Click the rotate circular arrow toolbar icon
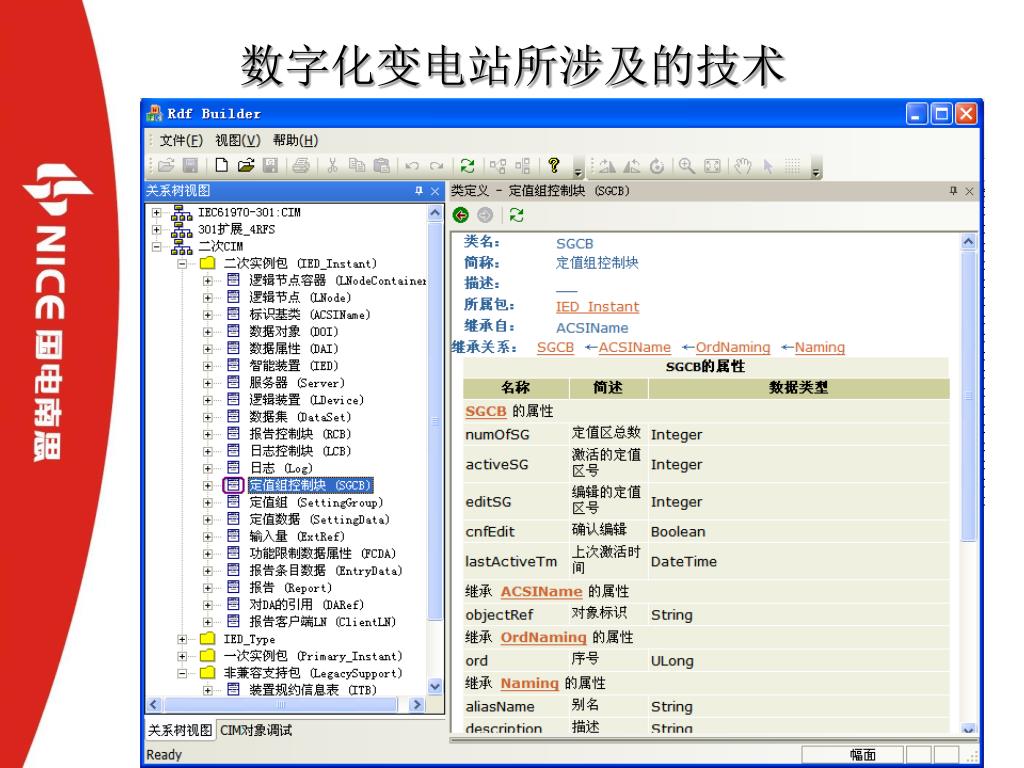The image size is (1024, 768). point(657,166)
